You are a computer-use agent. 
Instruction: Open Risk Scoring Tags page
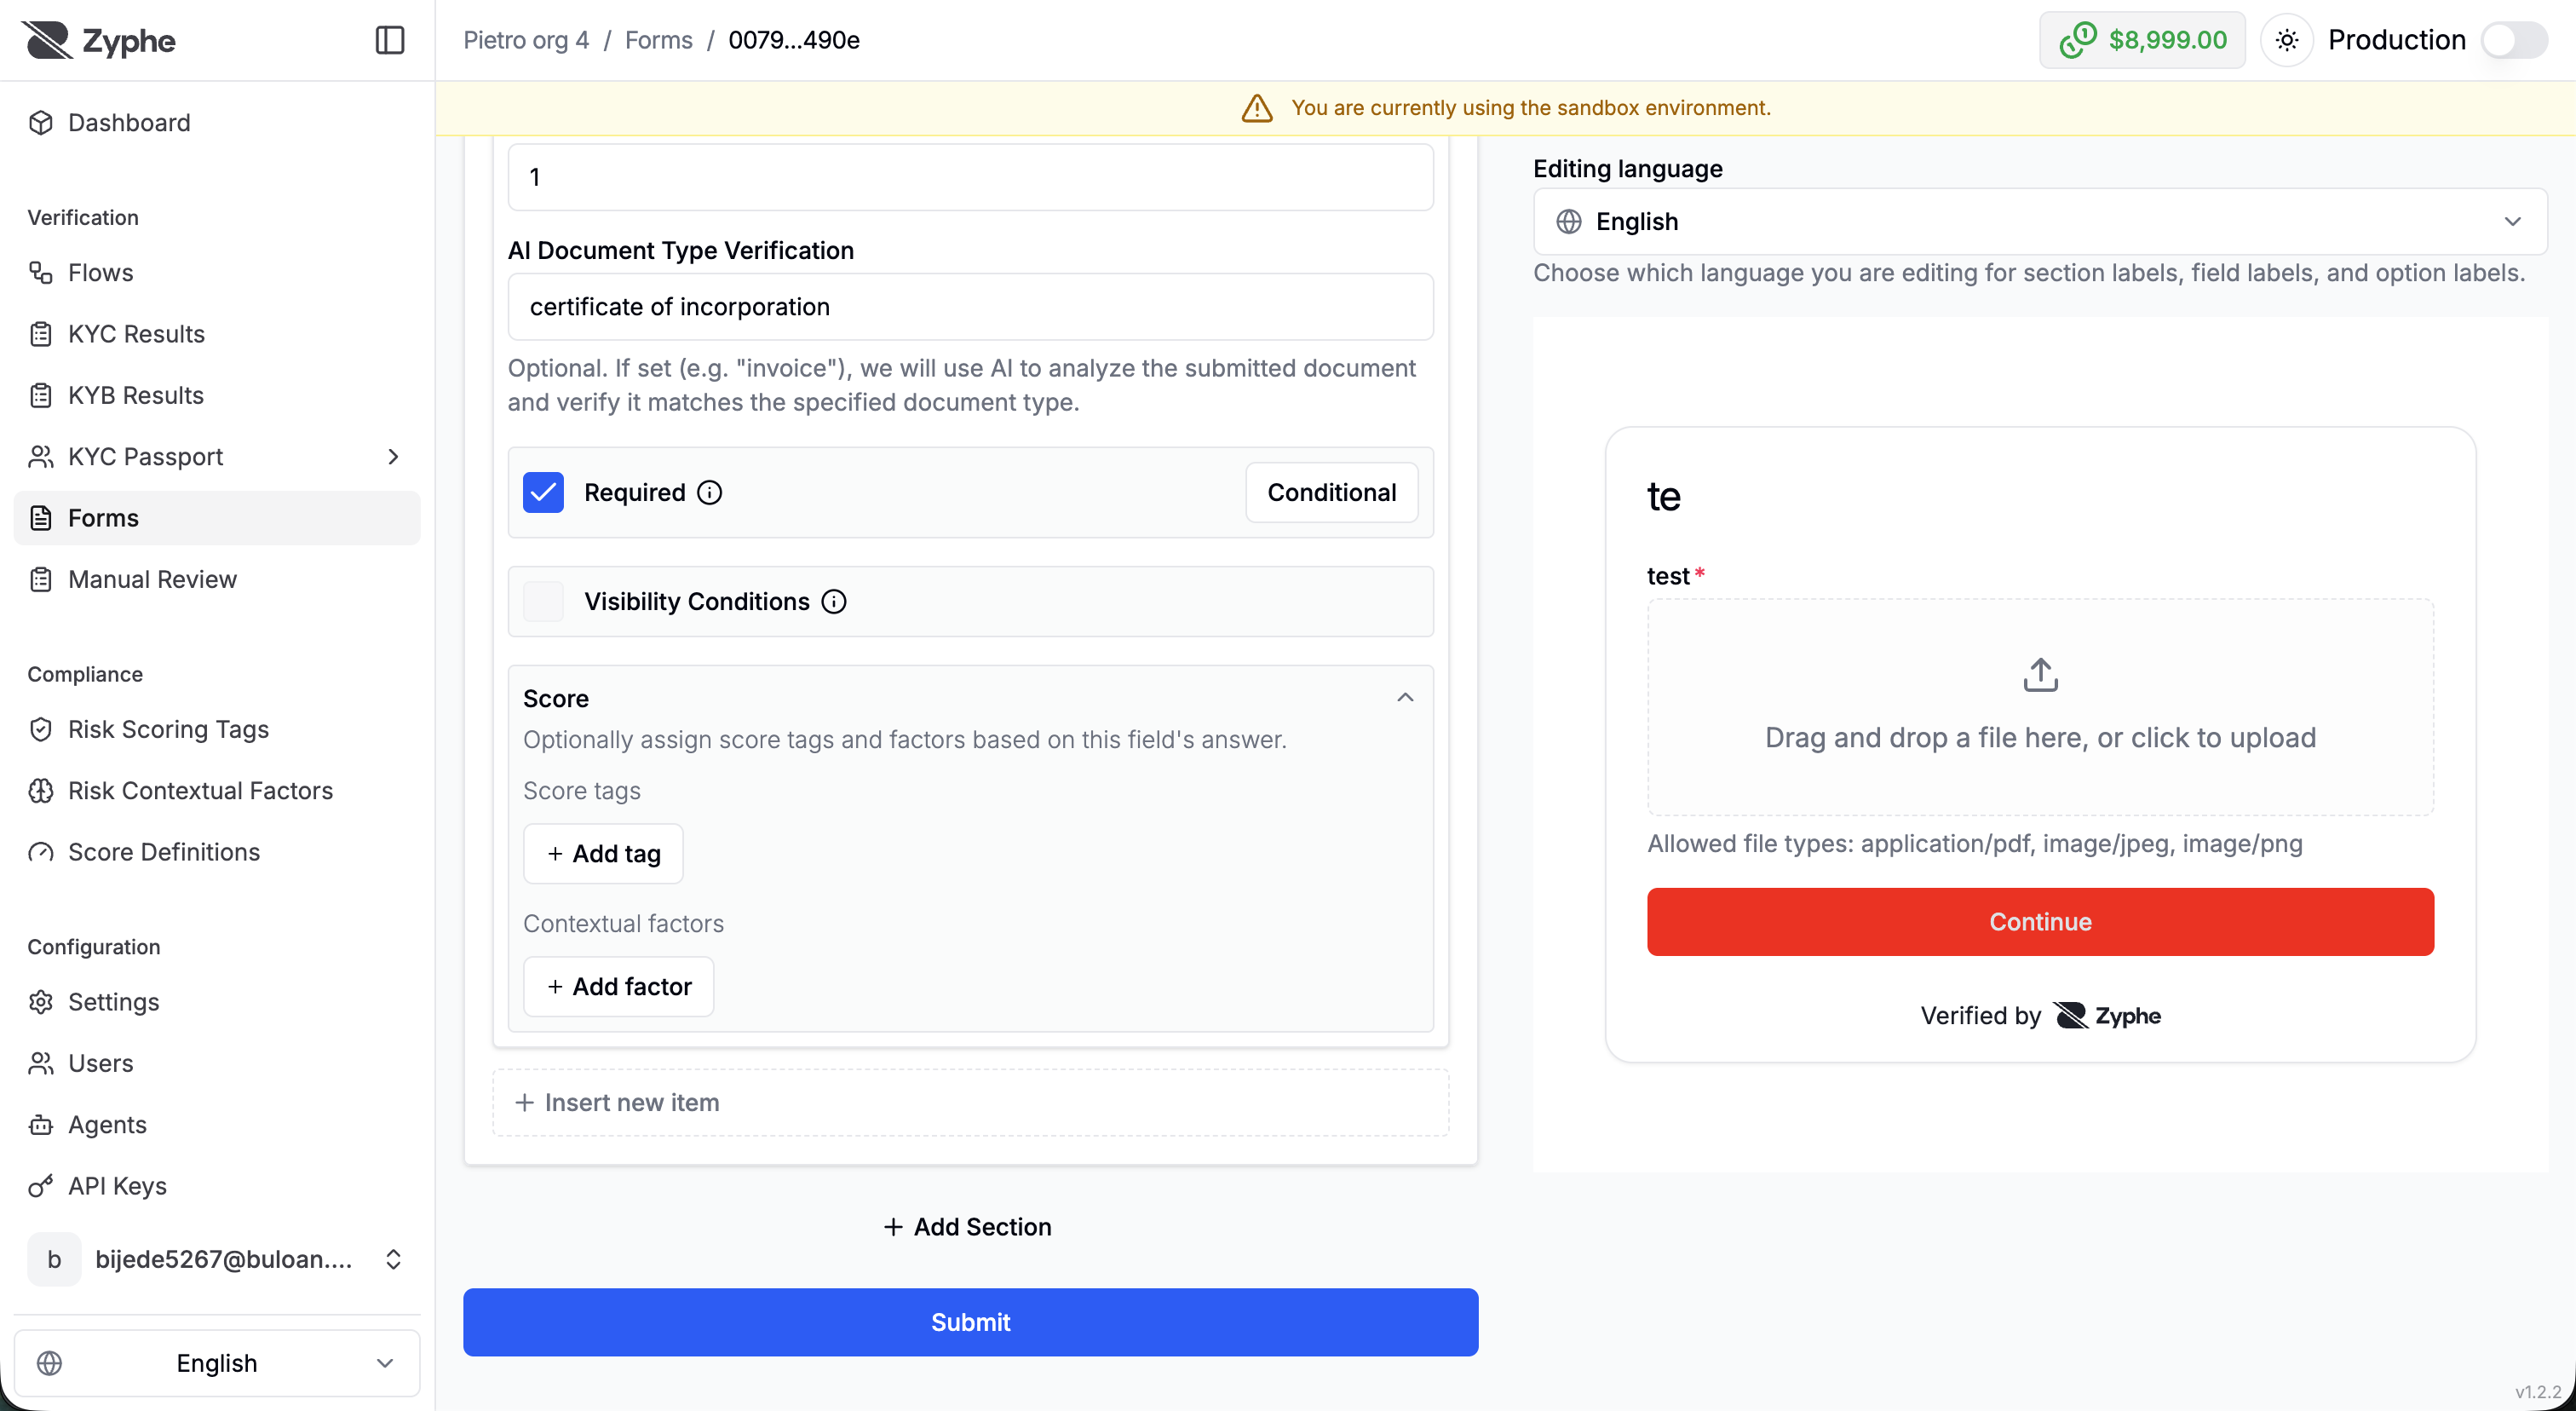pos(217,729)
